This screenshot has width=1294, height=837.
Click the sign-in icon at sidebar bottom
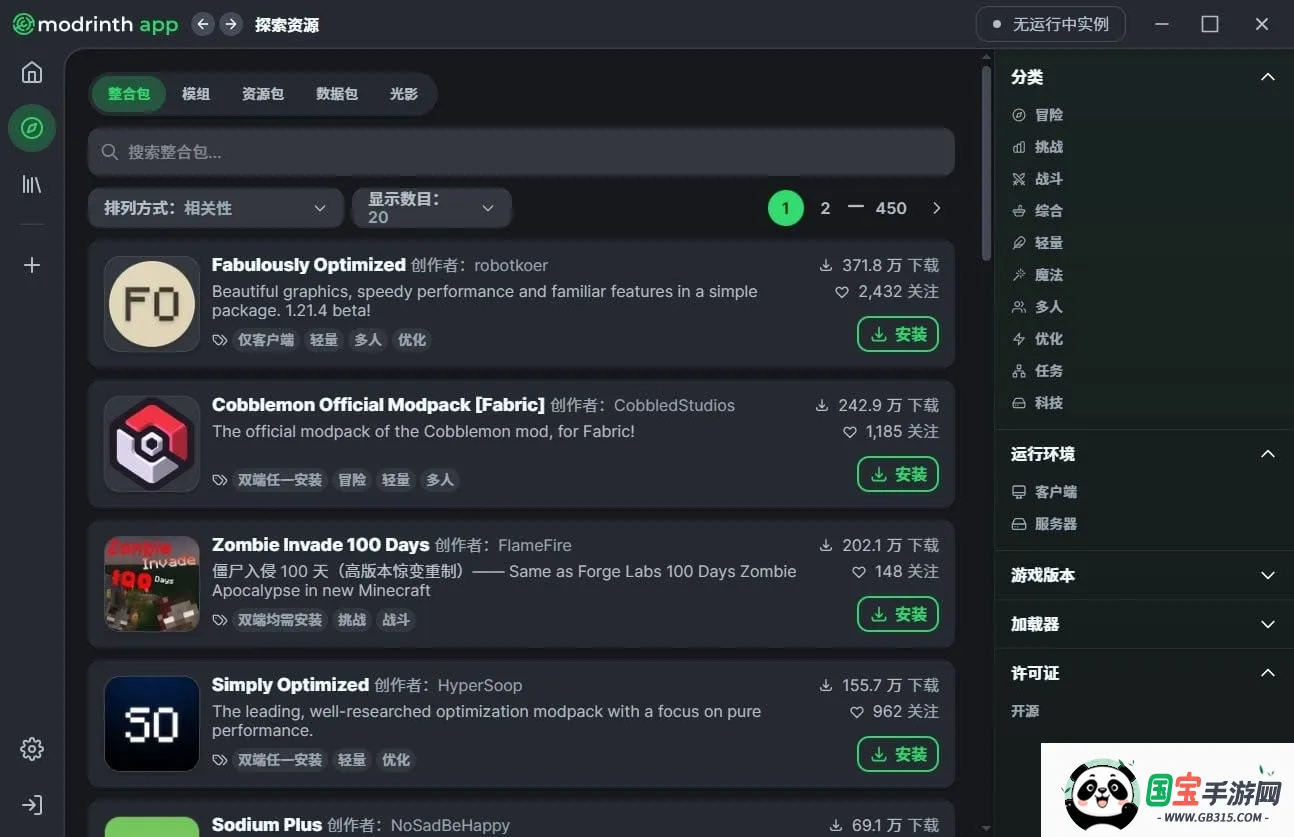[32, 805]
